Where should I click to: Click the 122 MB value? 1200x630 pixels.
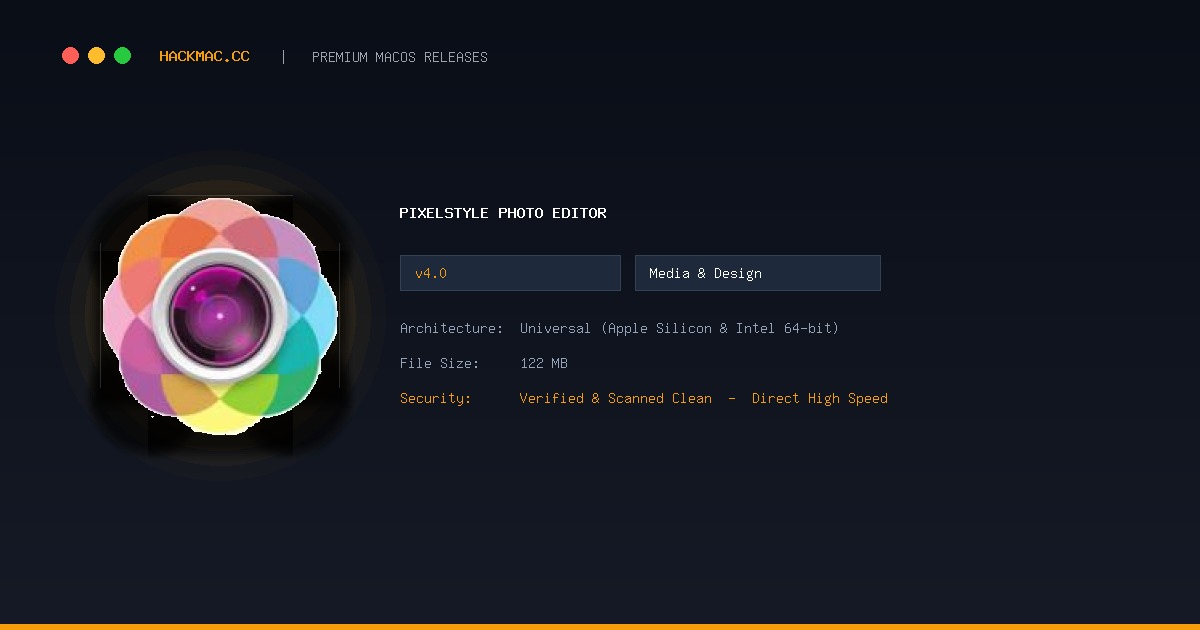point(544,363)
